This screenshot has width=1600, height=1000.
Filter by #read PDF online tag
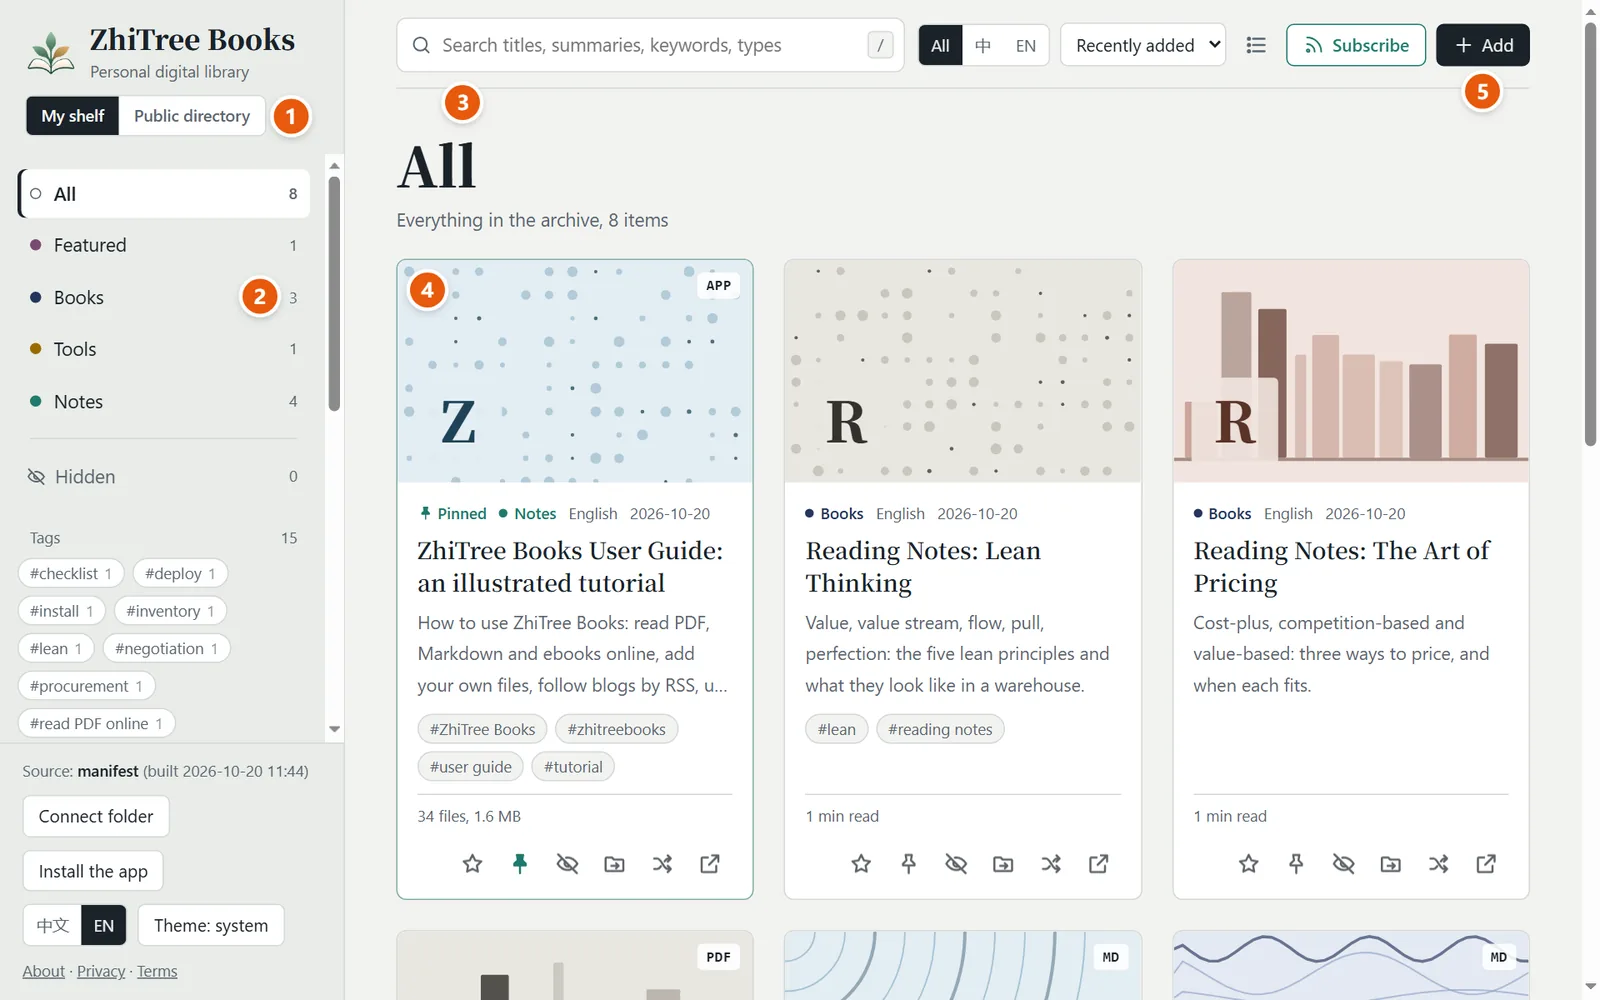pos(96,723)
